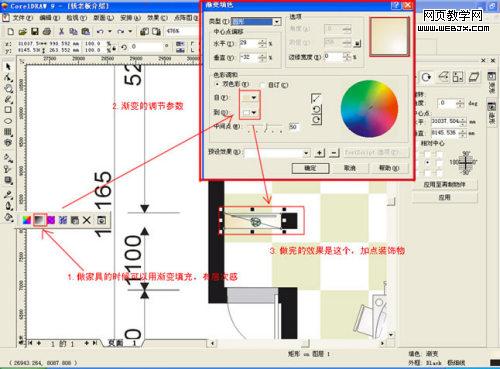The height and width of the screenshot is (369, 500).
Task: Click the Horizontal center offset field
Action: pyautogui.click(x=250, y=43)
